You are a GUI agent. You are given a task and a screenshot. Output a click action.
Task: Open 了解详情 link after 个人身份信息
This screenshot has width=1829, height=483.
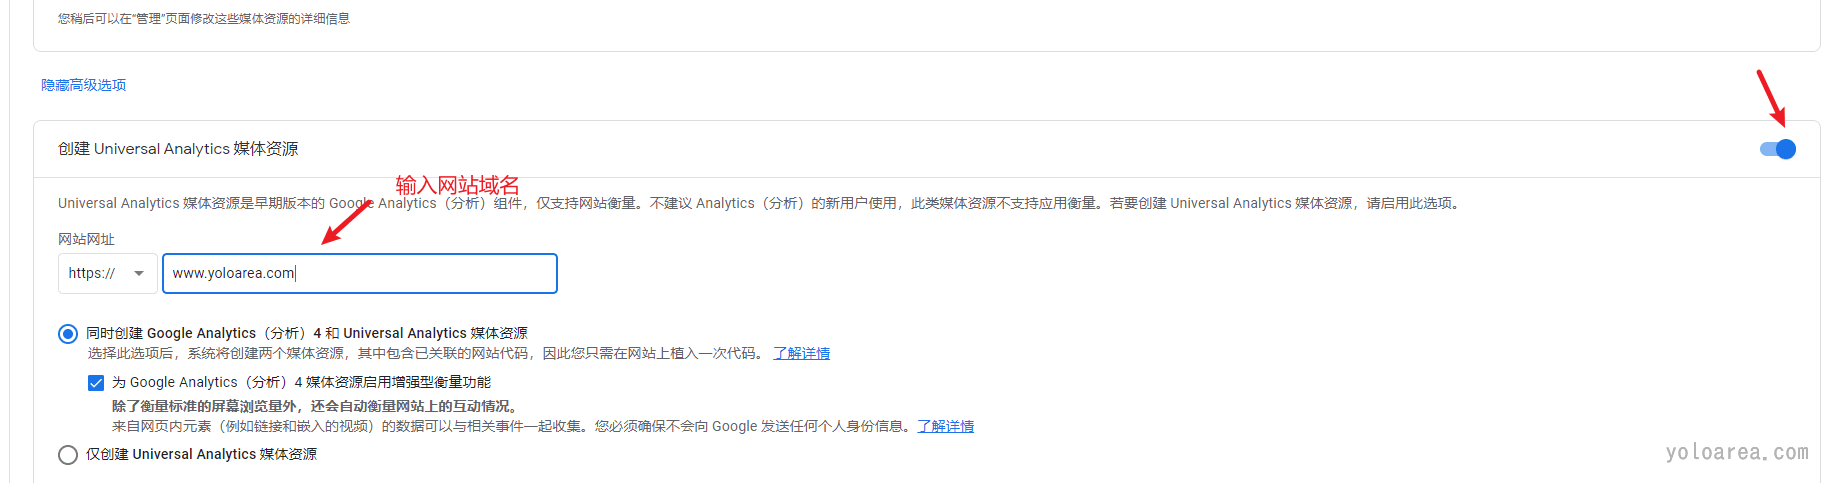click(x=945, y=426)
